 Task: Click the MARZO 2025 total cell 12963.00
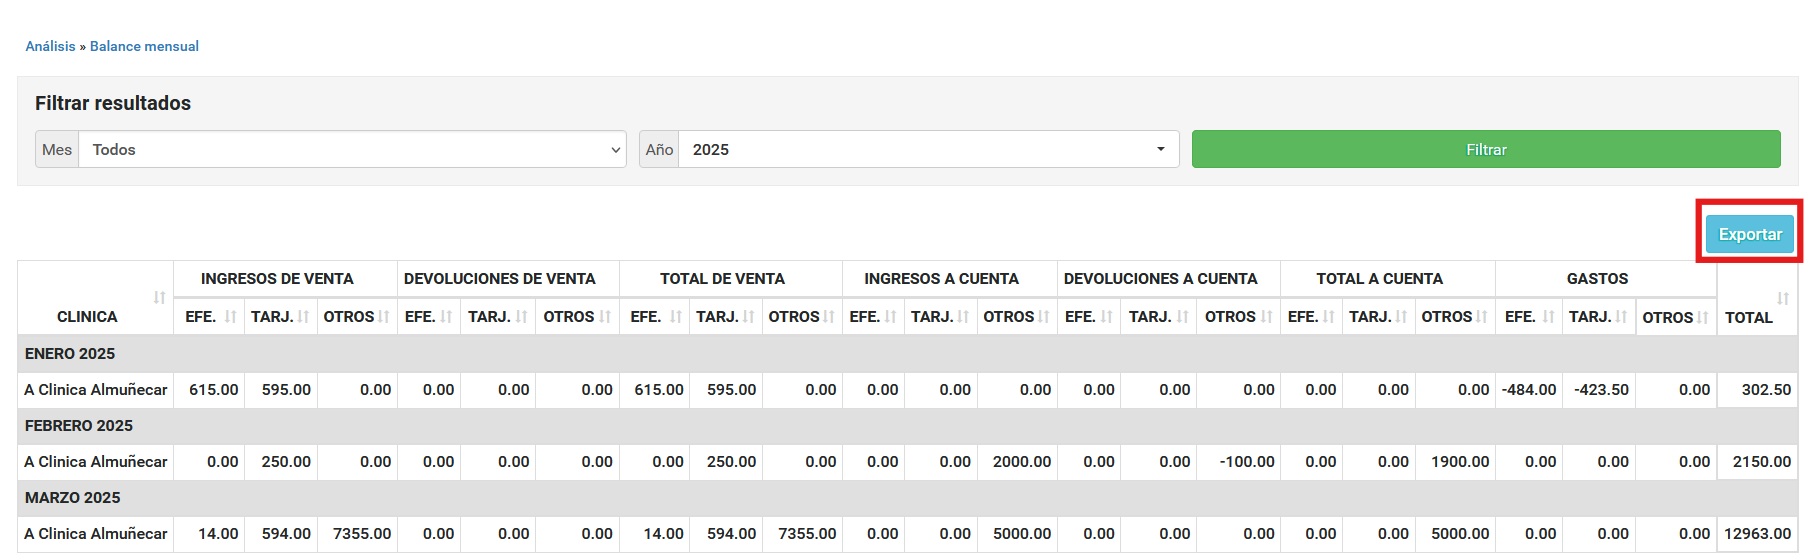coord(1757,534)
